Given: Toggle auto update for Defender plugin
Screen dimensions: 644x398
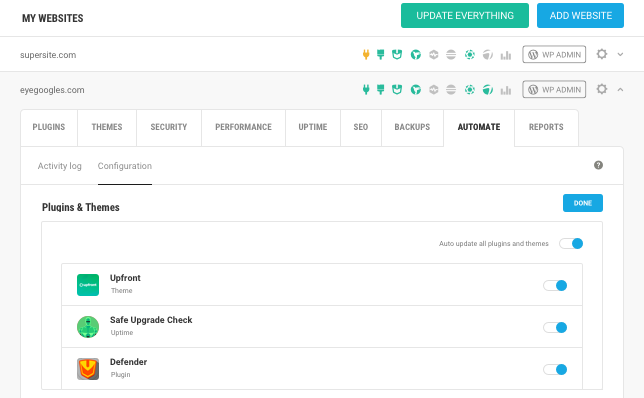Looking at the screenshot, I should pos(555,370).
